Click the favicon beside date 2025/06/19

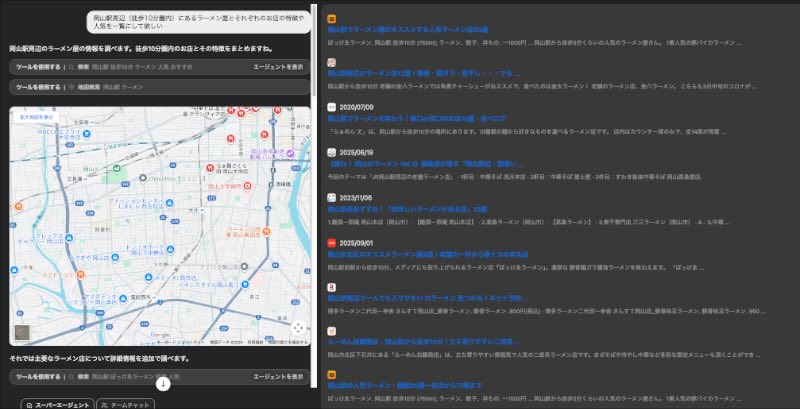click(x=332, y=152)
